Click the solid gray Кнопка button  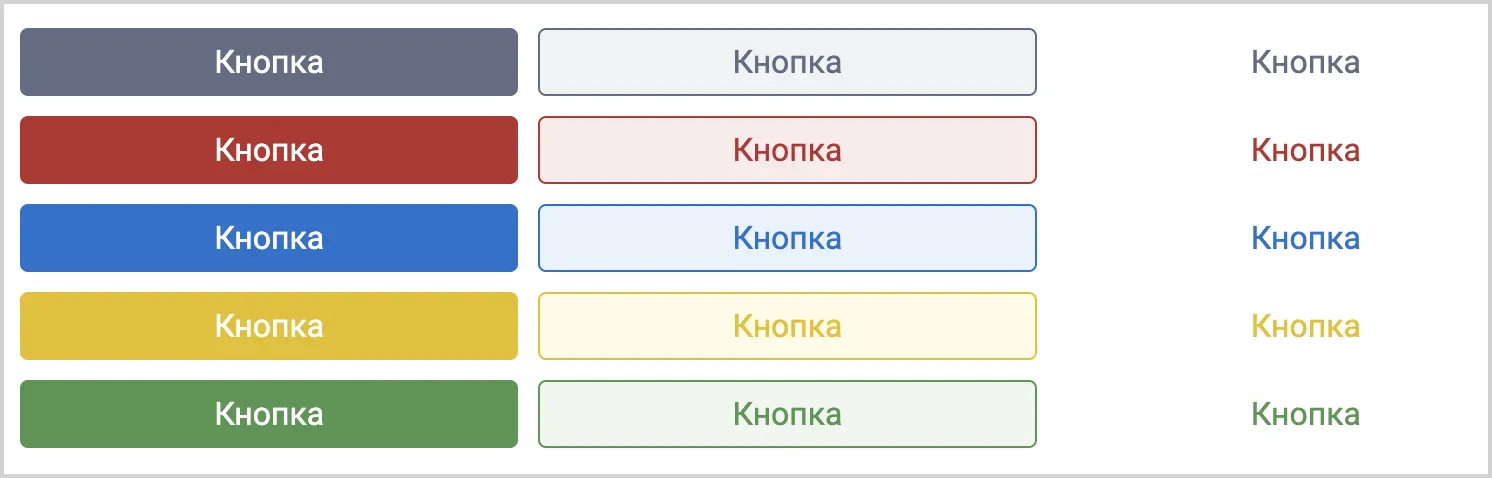(269, 62)
